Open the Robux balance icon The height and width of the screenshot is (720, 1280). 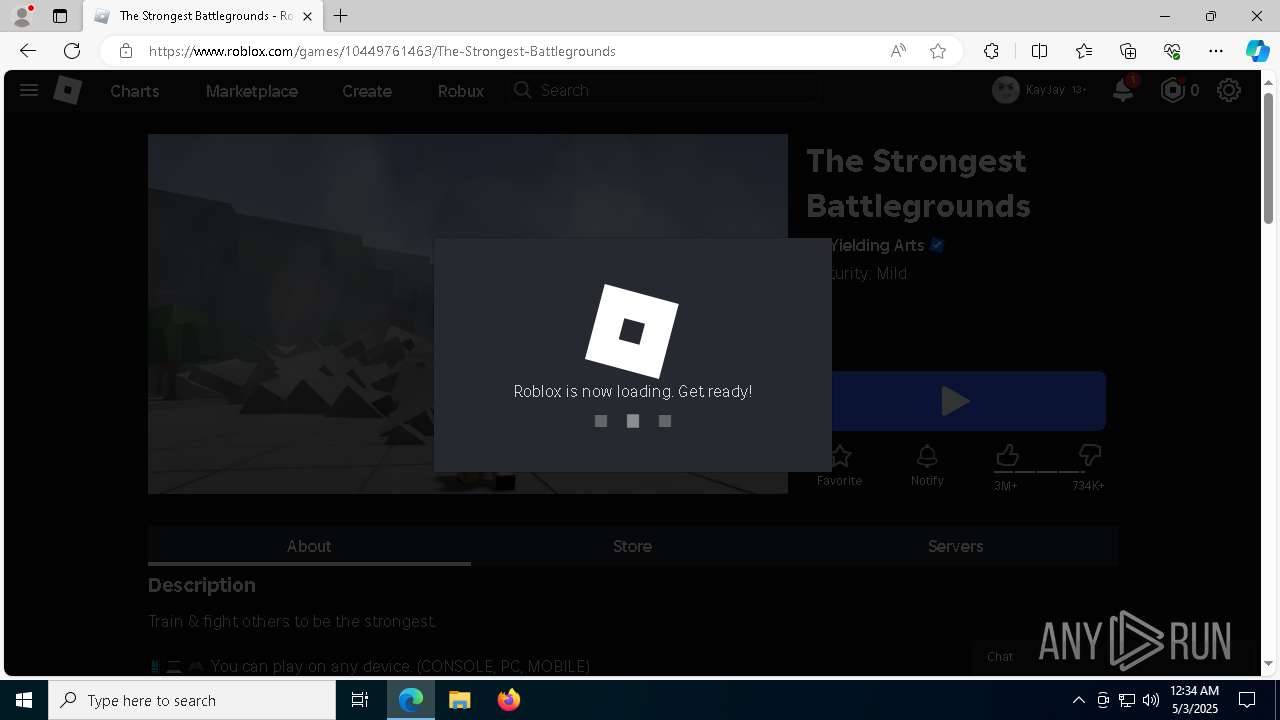1172,90
